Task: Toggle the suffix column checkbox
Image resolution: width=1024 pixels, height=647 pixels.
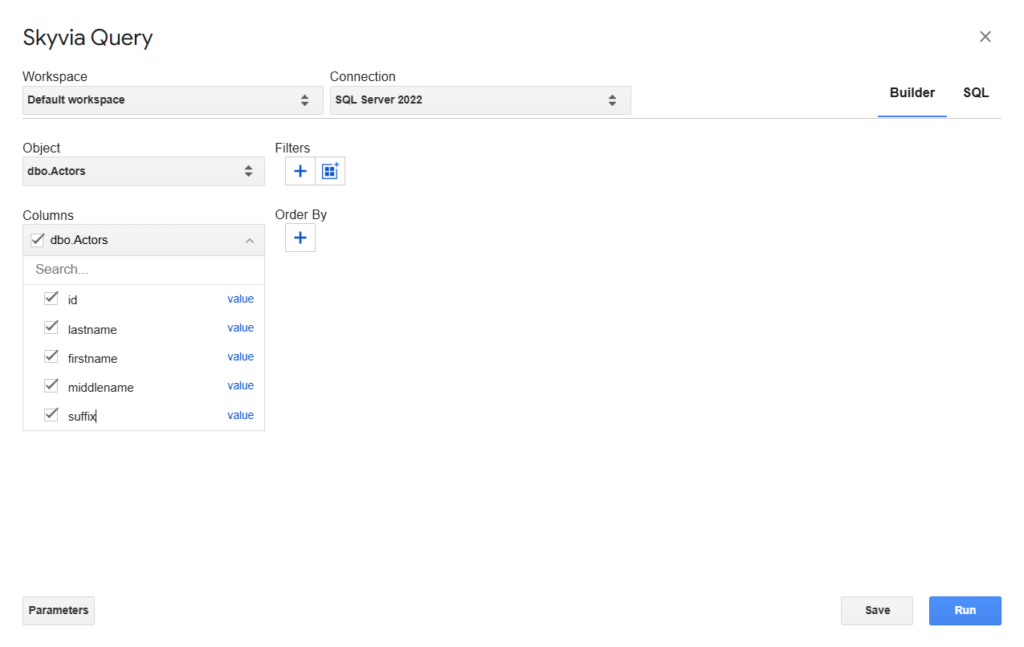Action: [x=51, y=415]
